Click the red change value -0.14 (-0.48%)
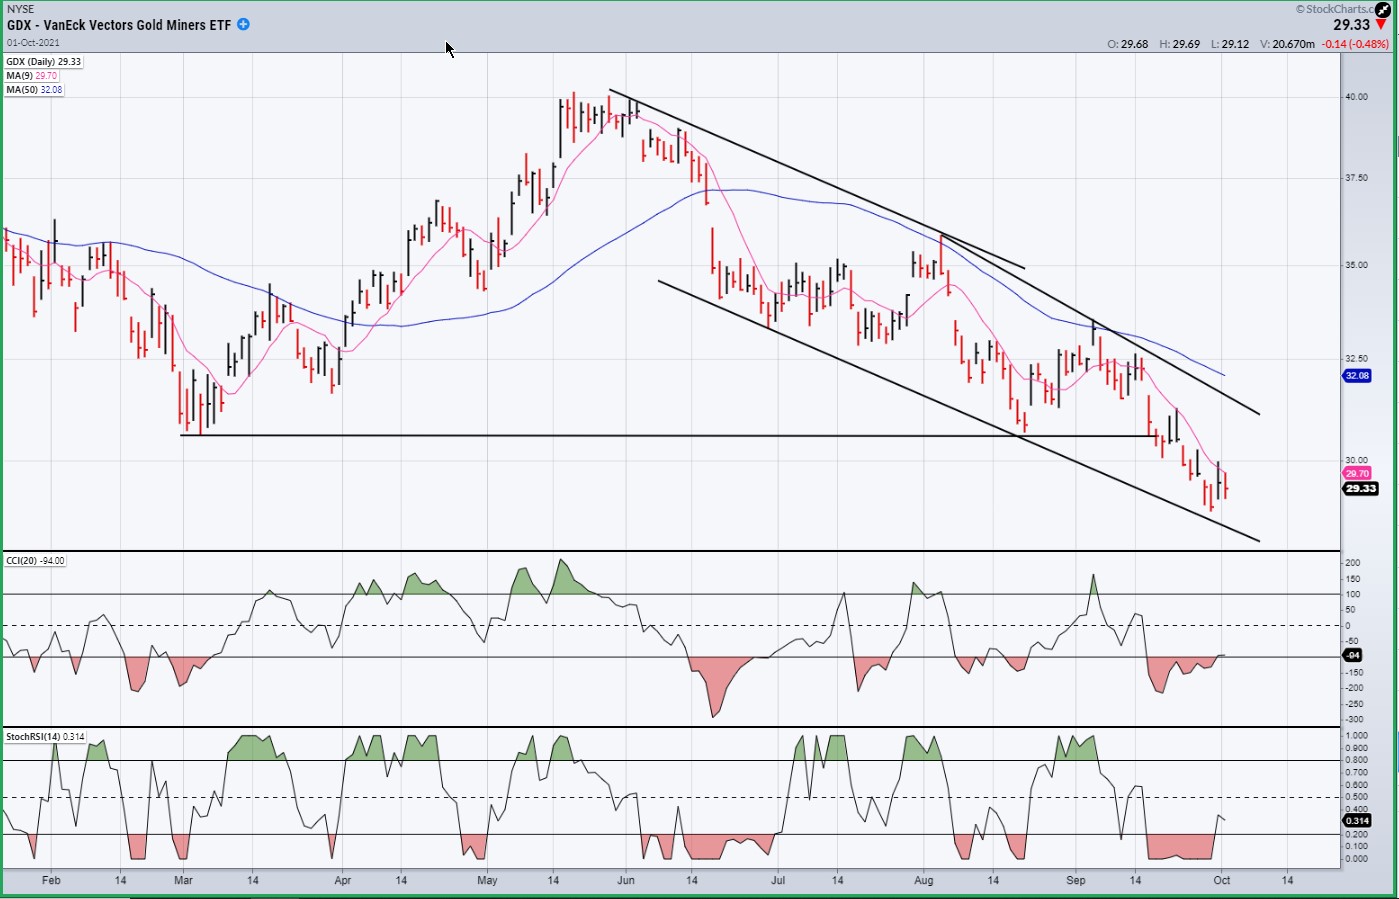The height and width of the screenshot is (899, 1399). click(x=1355, y=44)
